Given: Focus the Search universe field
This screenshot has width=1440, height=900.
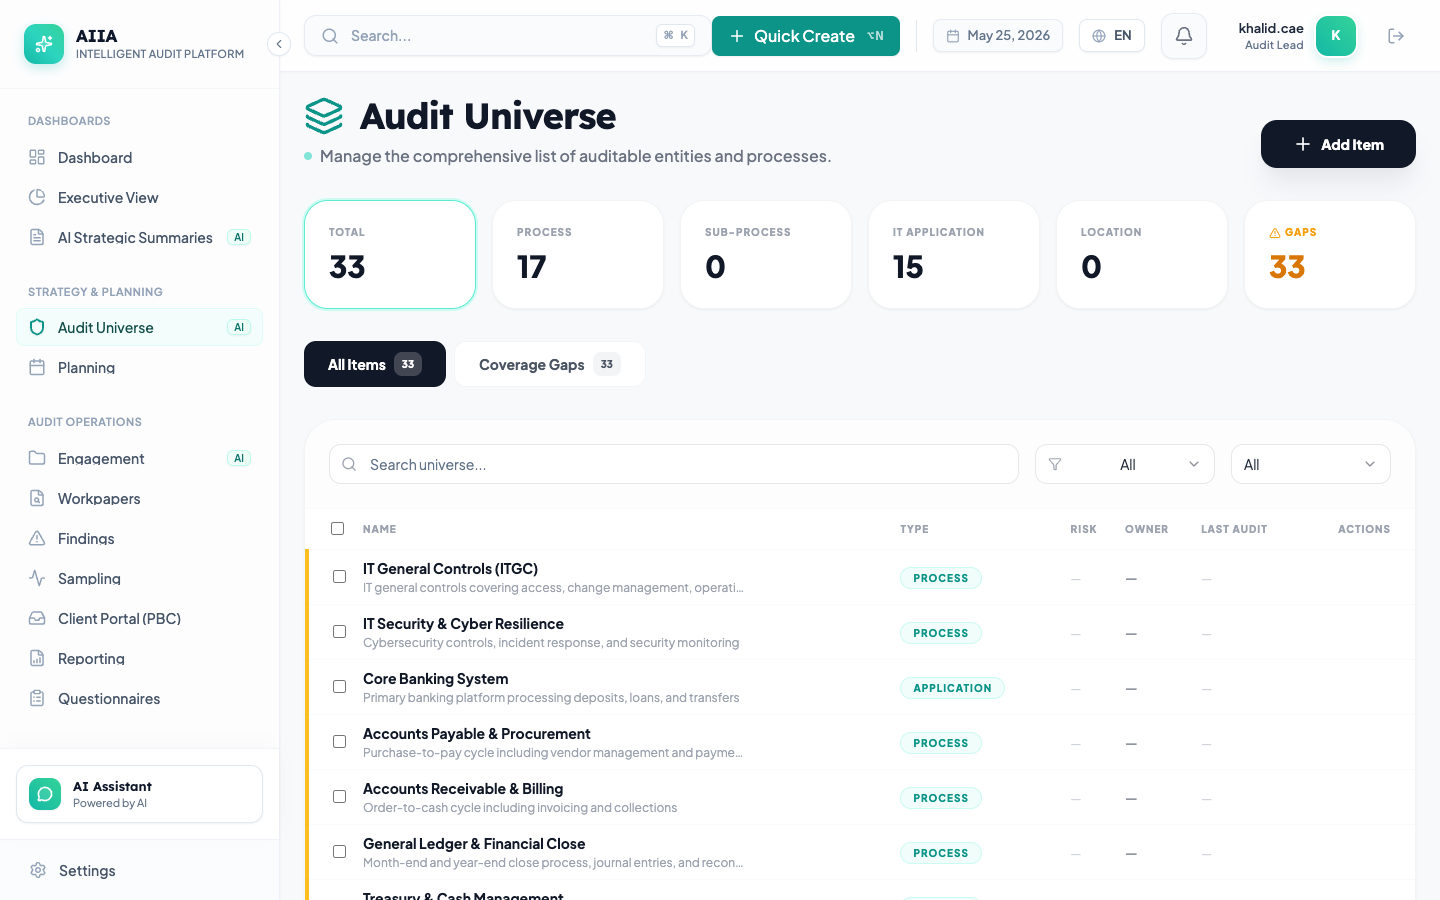Looking at the screenshot, I should coord(674,464).
